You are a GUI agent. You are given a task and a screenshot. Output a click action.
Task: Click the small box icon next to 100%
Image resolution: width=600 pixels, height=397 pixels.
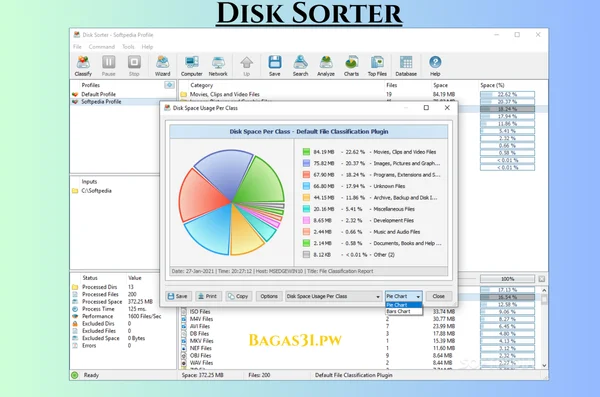coord(542,279)
